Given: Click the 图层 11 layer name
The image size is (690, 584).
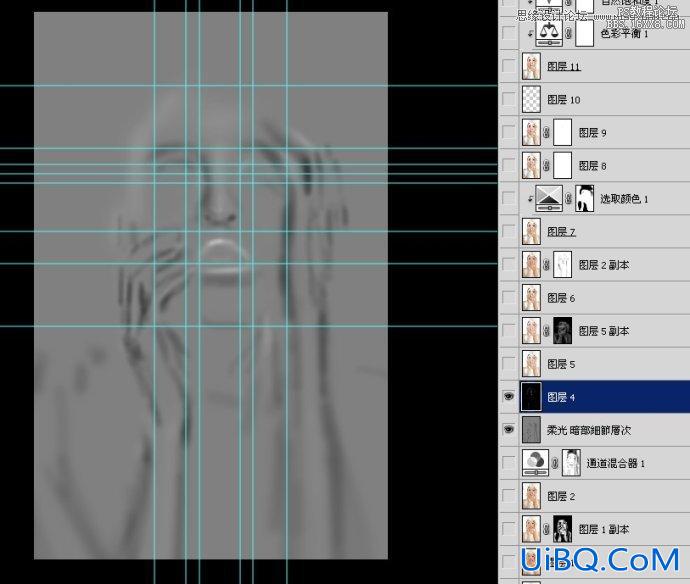Looking at the screenshot, I should coord(564,66).
